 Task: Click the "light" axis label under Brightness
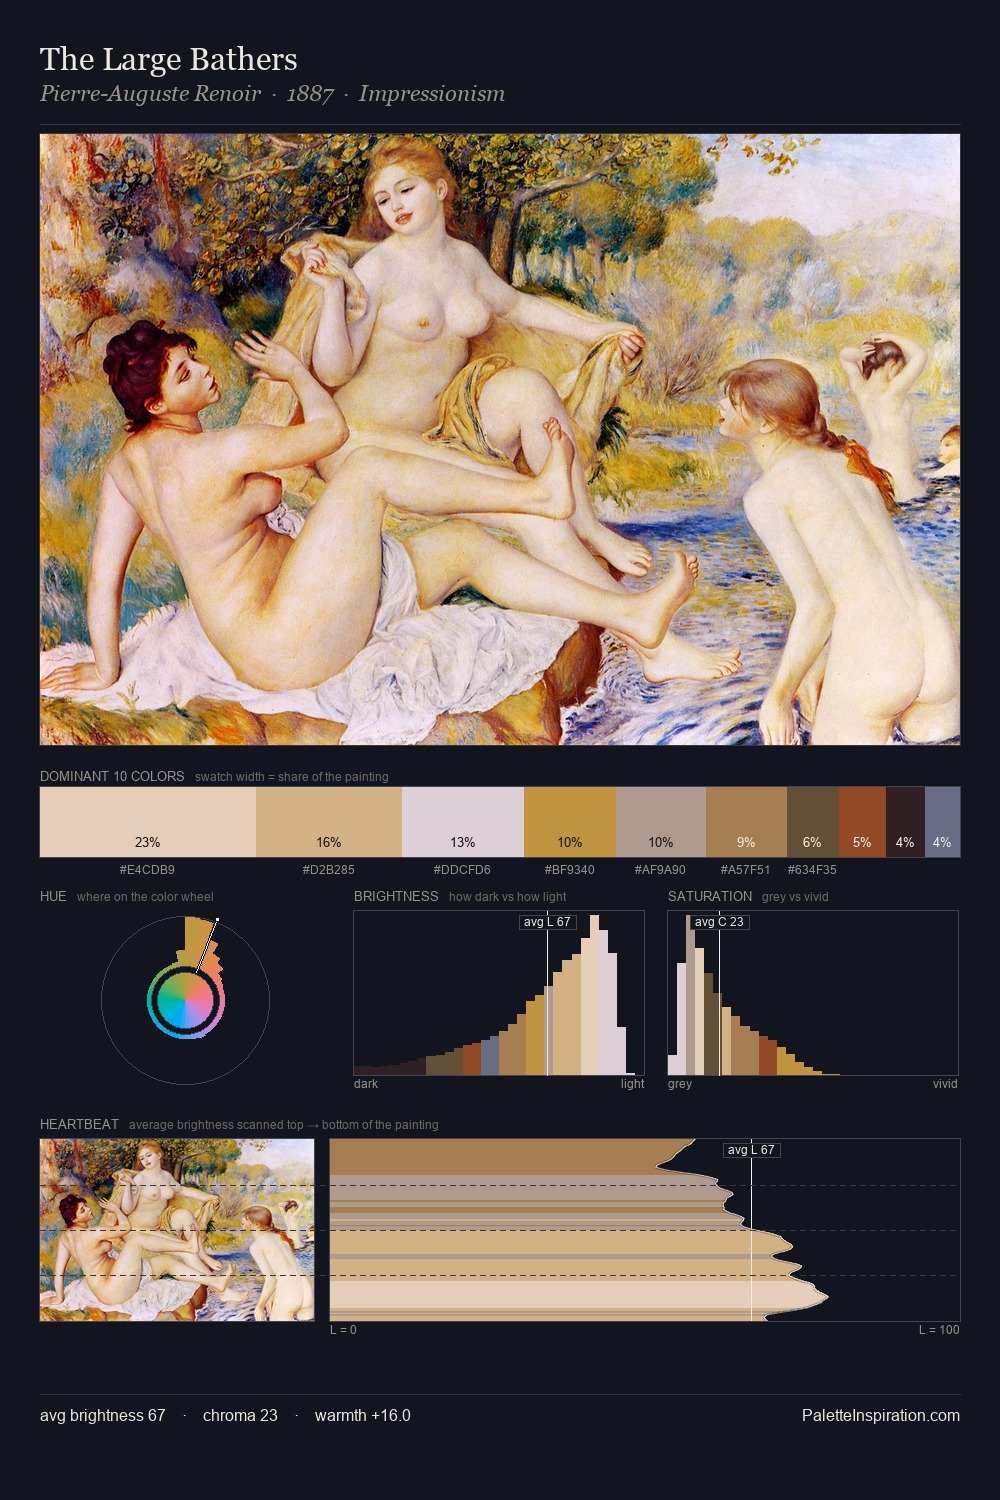tap(633, 1084)
